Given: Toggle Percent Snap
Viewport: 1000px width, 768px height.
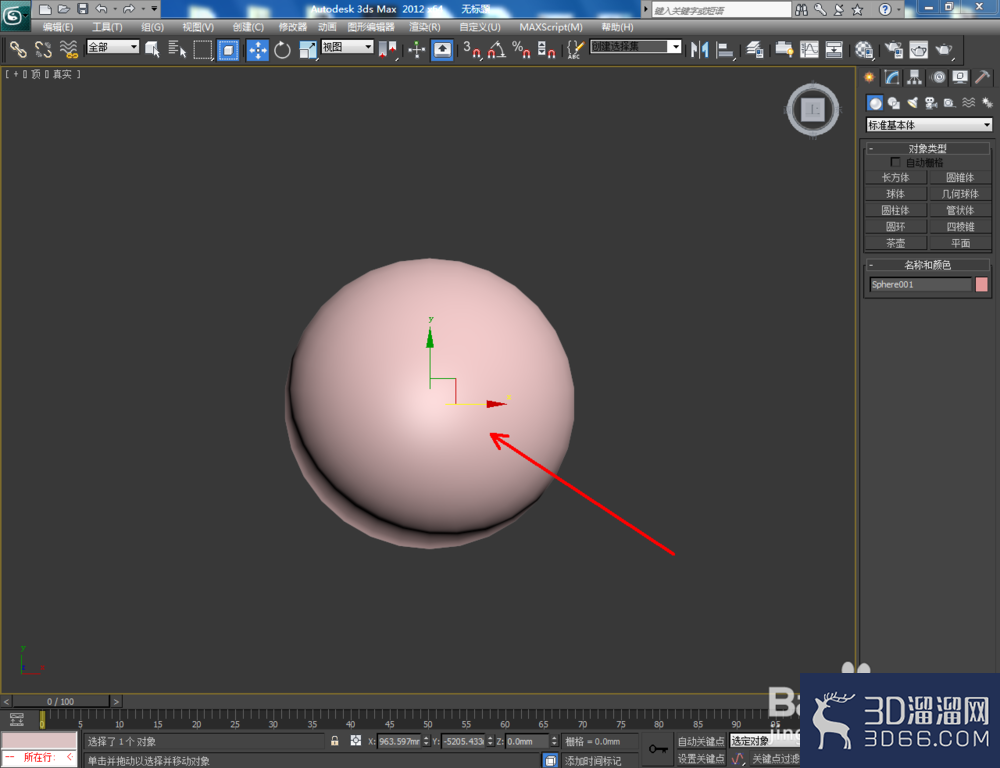Looking at the screenshot, I should pos(521,49).
